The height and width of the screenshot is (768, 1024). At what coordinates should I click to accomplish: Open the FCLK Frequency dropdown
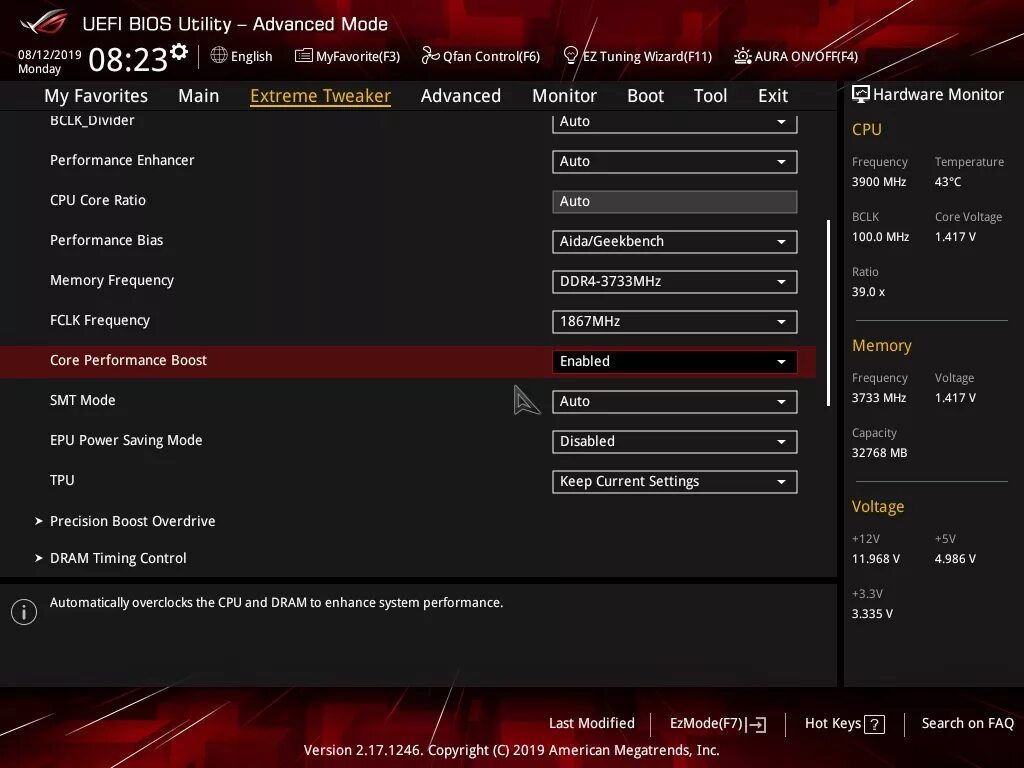pyautogui.click(x=673, y=321)
